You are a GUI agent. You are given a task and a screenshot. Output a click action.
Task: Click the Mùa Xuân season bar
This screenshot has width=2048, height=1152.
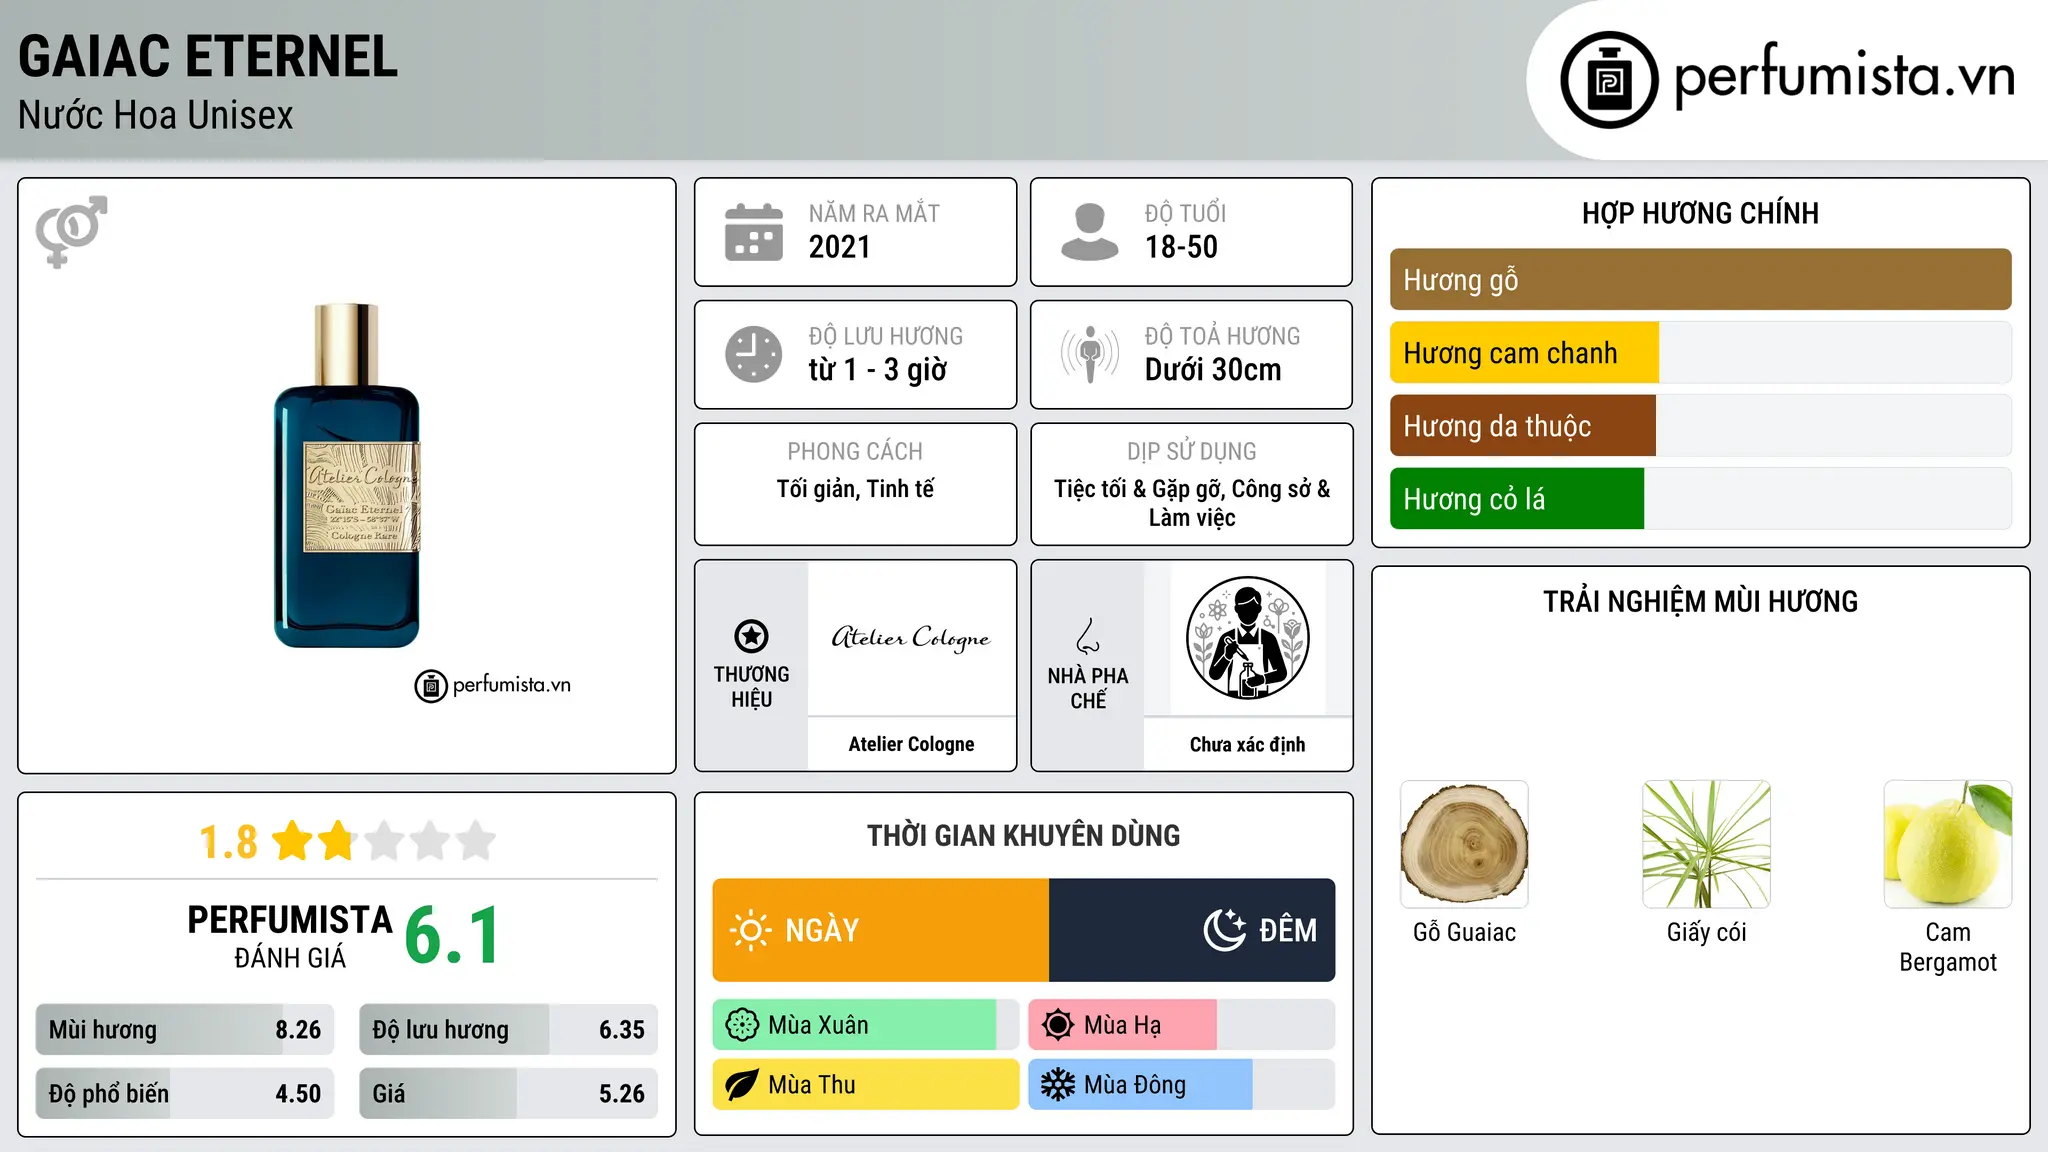tap(865, 1025)
